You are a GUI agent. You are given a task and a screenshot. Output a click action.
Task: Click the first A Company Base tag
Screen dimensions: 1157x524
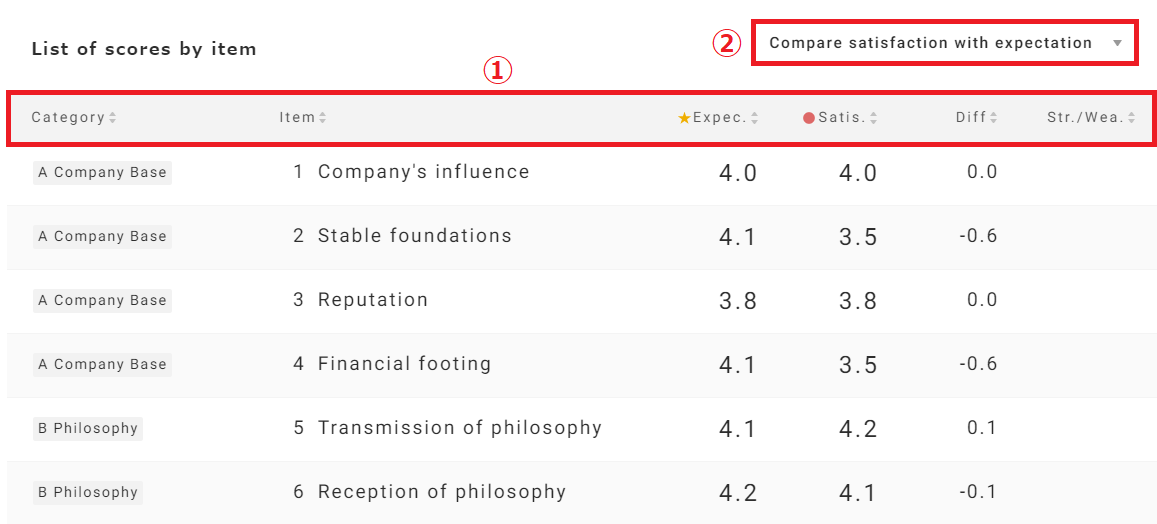[102, 173]
